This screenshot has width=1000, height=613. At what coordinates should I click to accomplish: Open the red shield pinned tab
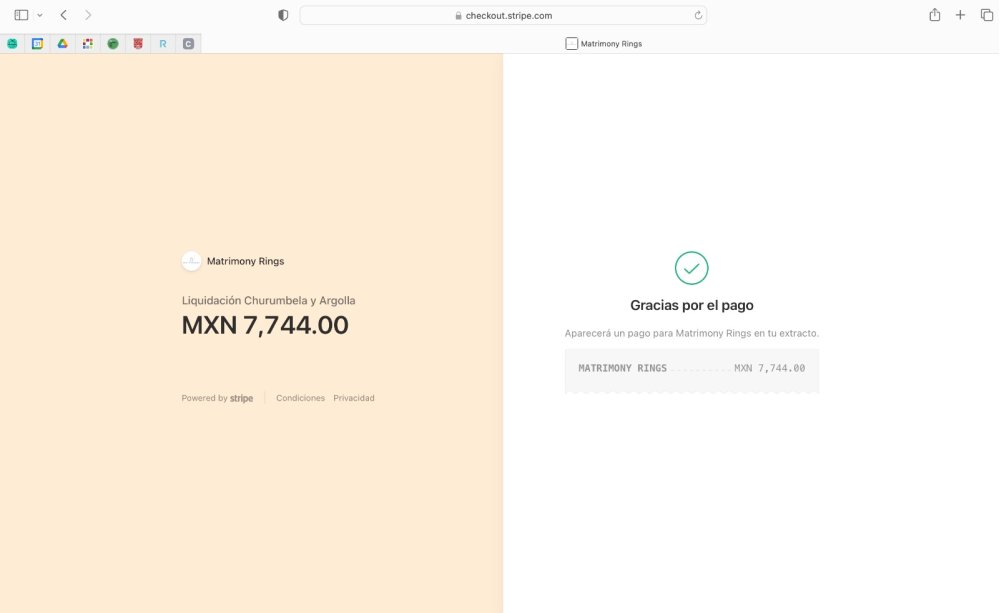tap(138, 43)
